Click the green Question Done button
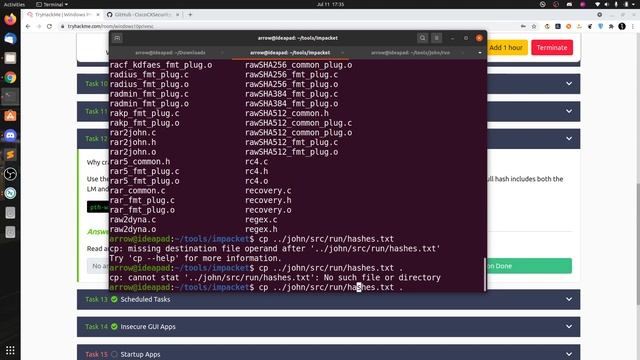Image resolution: width=640 pixels, height=360 pixels. (x=529, y=266)
